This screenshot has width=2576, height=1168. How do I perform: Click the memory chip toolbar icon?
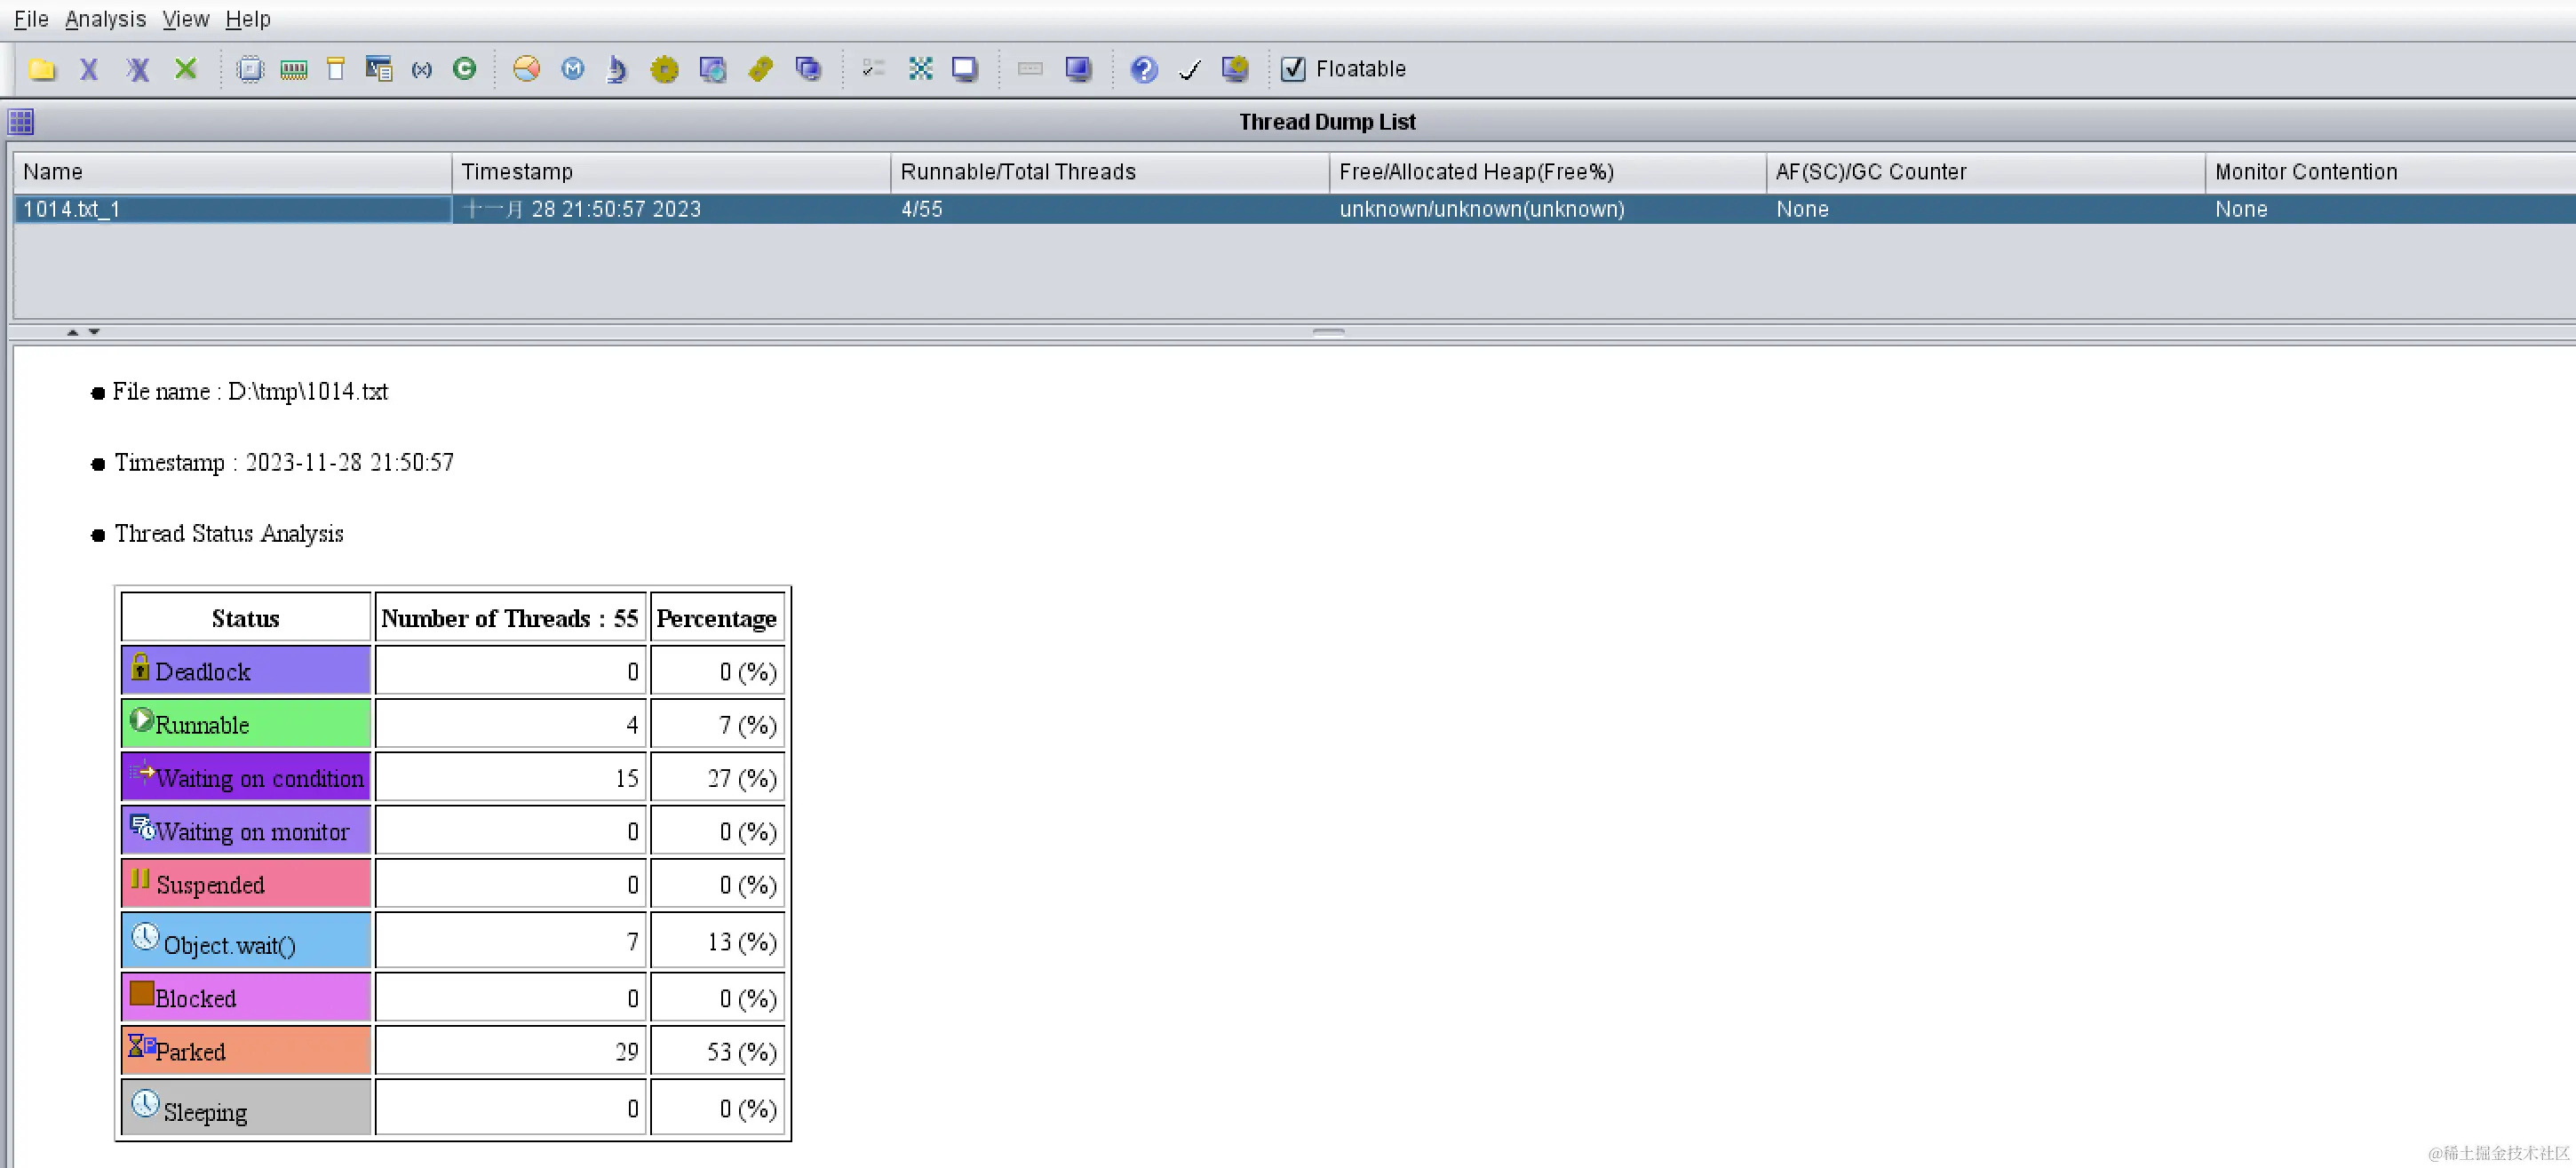(x=294, y=69)
